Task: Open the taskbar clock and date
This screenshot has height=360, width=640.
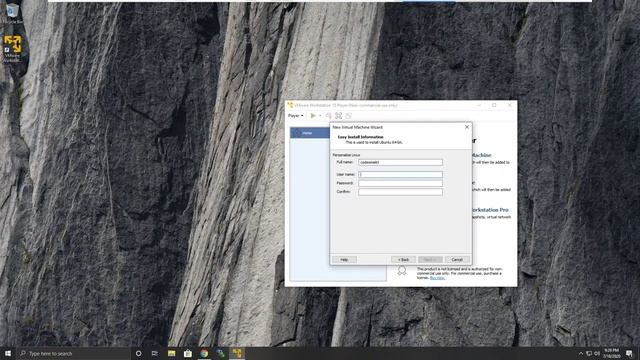Action: [x=611, y=353]
